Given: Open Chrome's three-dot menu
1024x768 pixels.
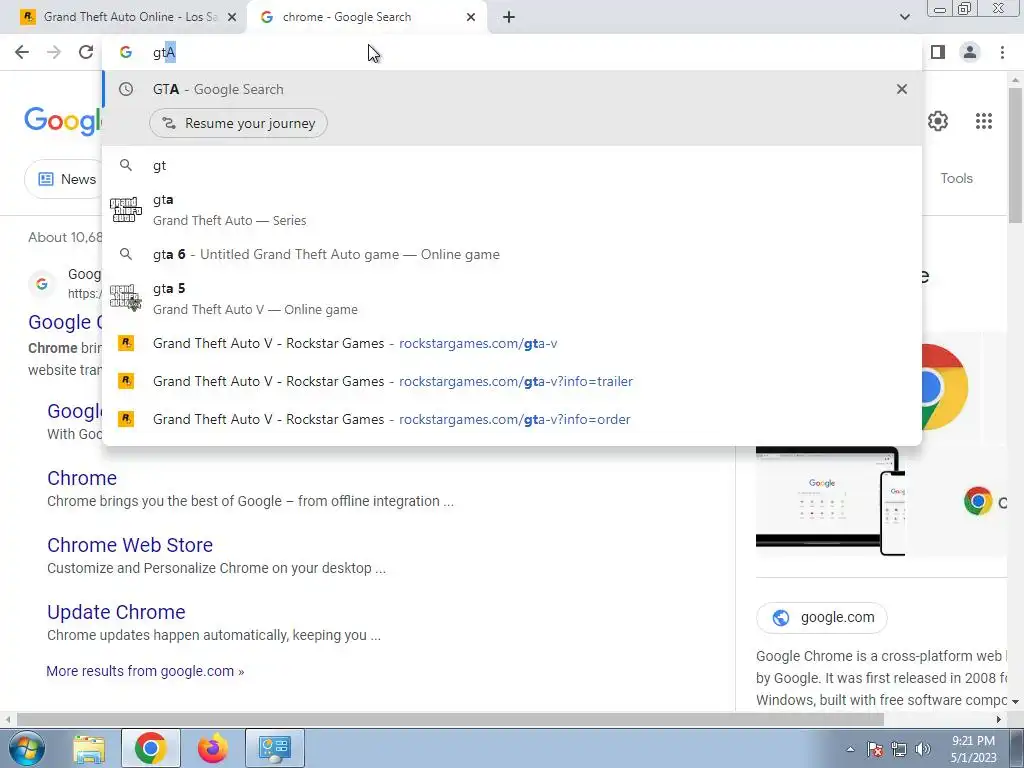Looking at the screenshot, I should (1002, 52).
